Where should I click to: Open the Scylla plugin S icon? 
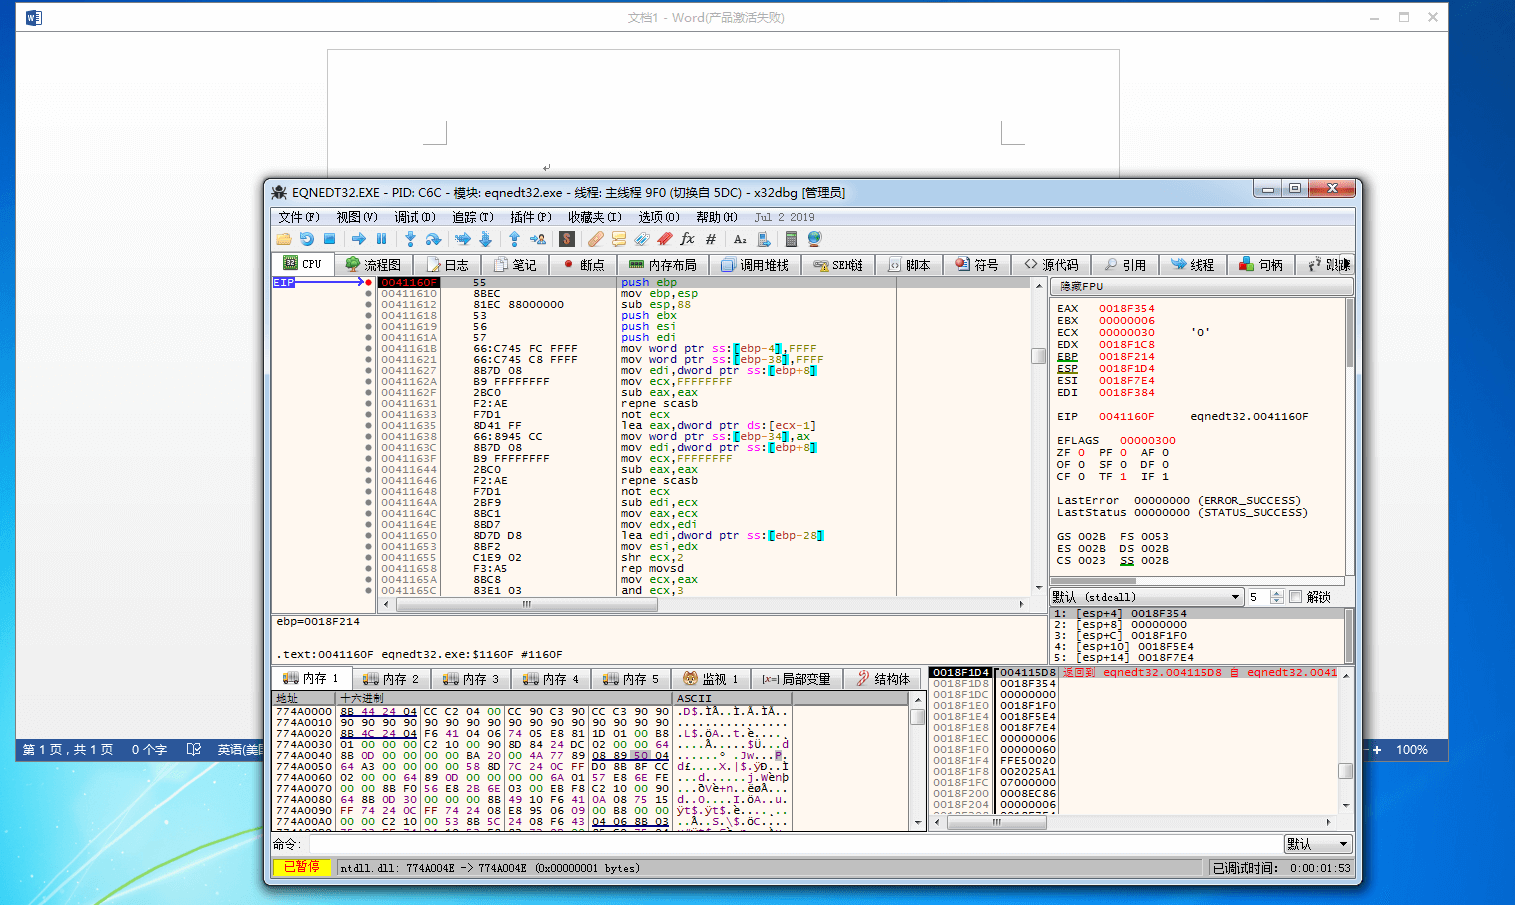coord(566,239)
